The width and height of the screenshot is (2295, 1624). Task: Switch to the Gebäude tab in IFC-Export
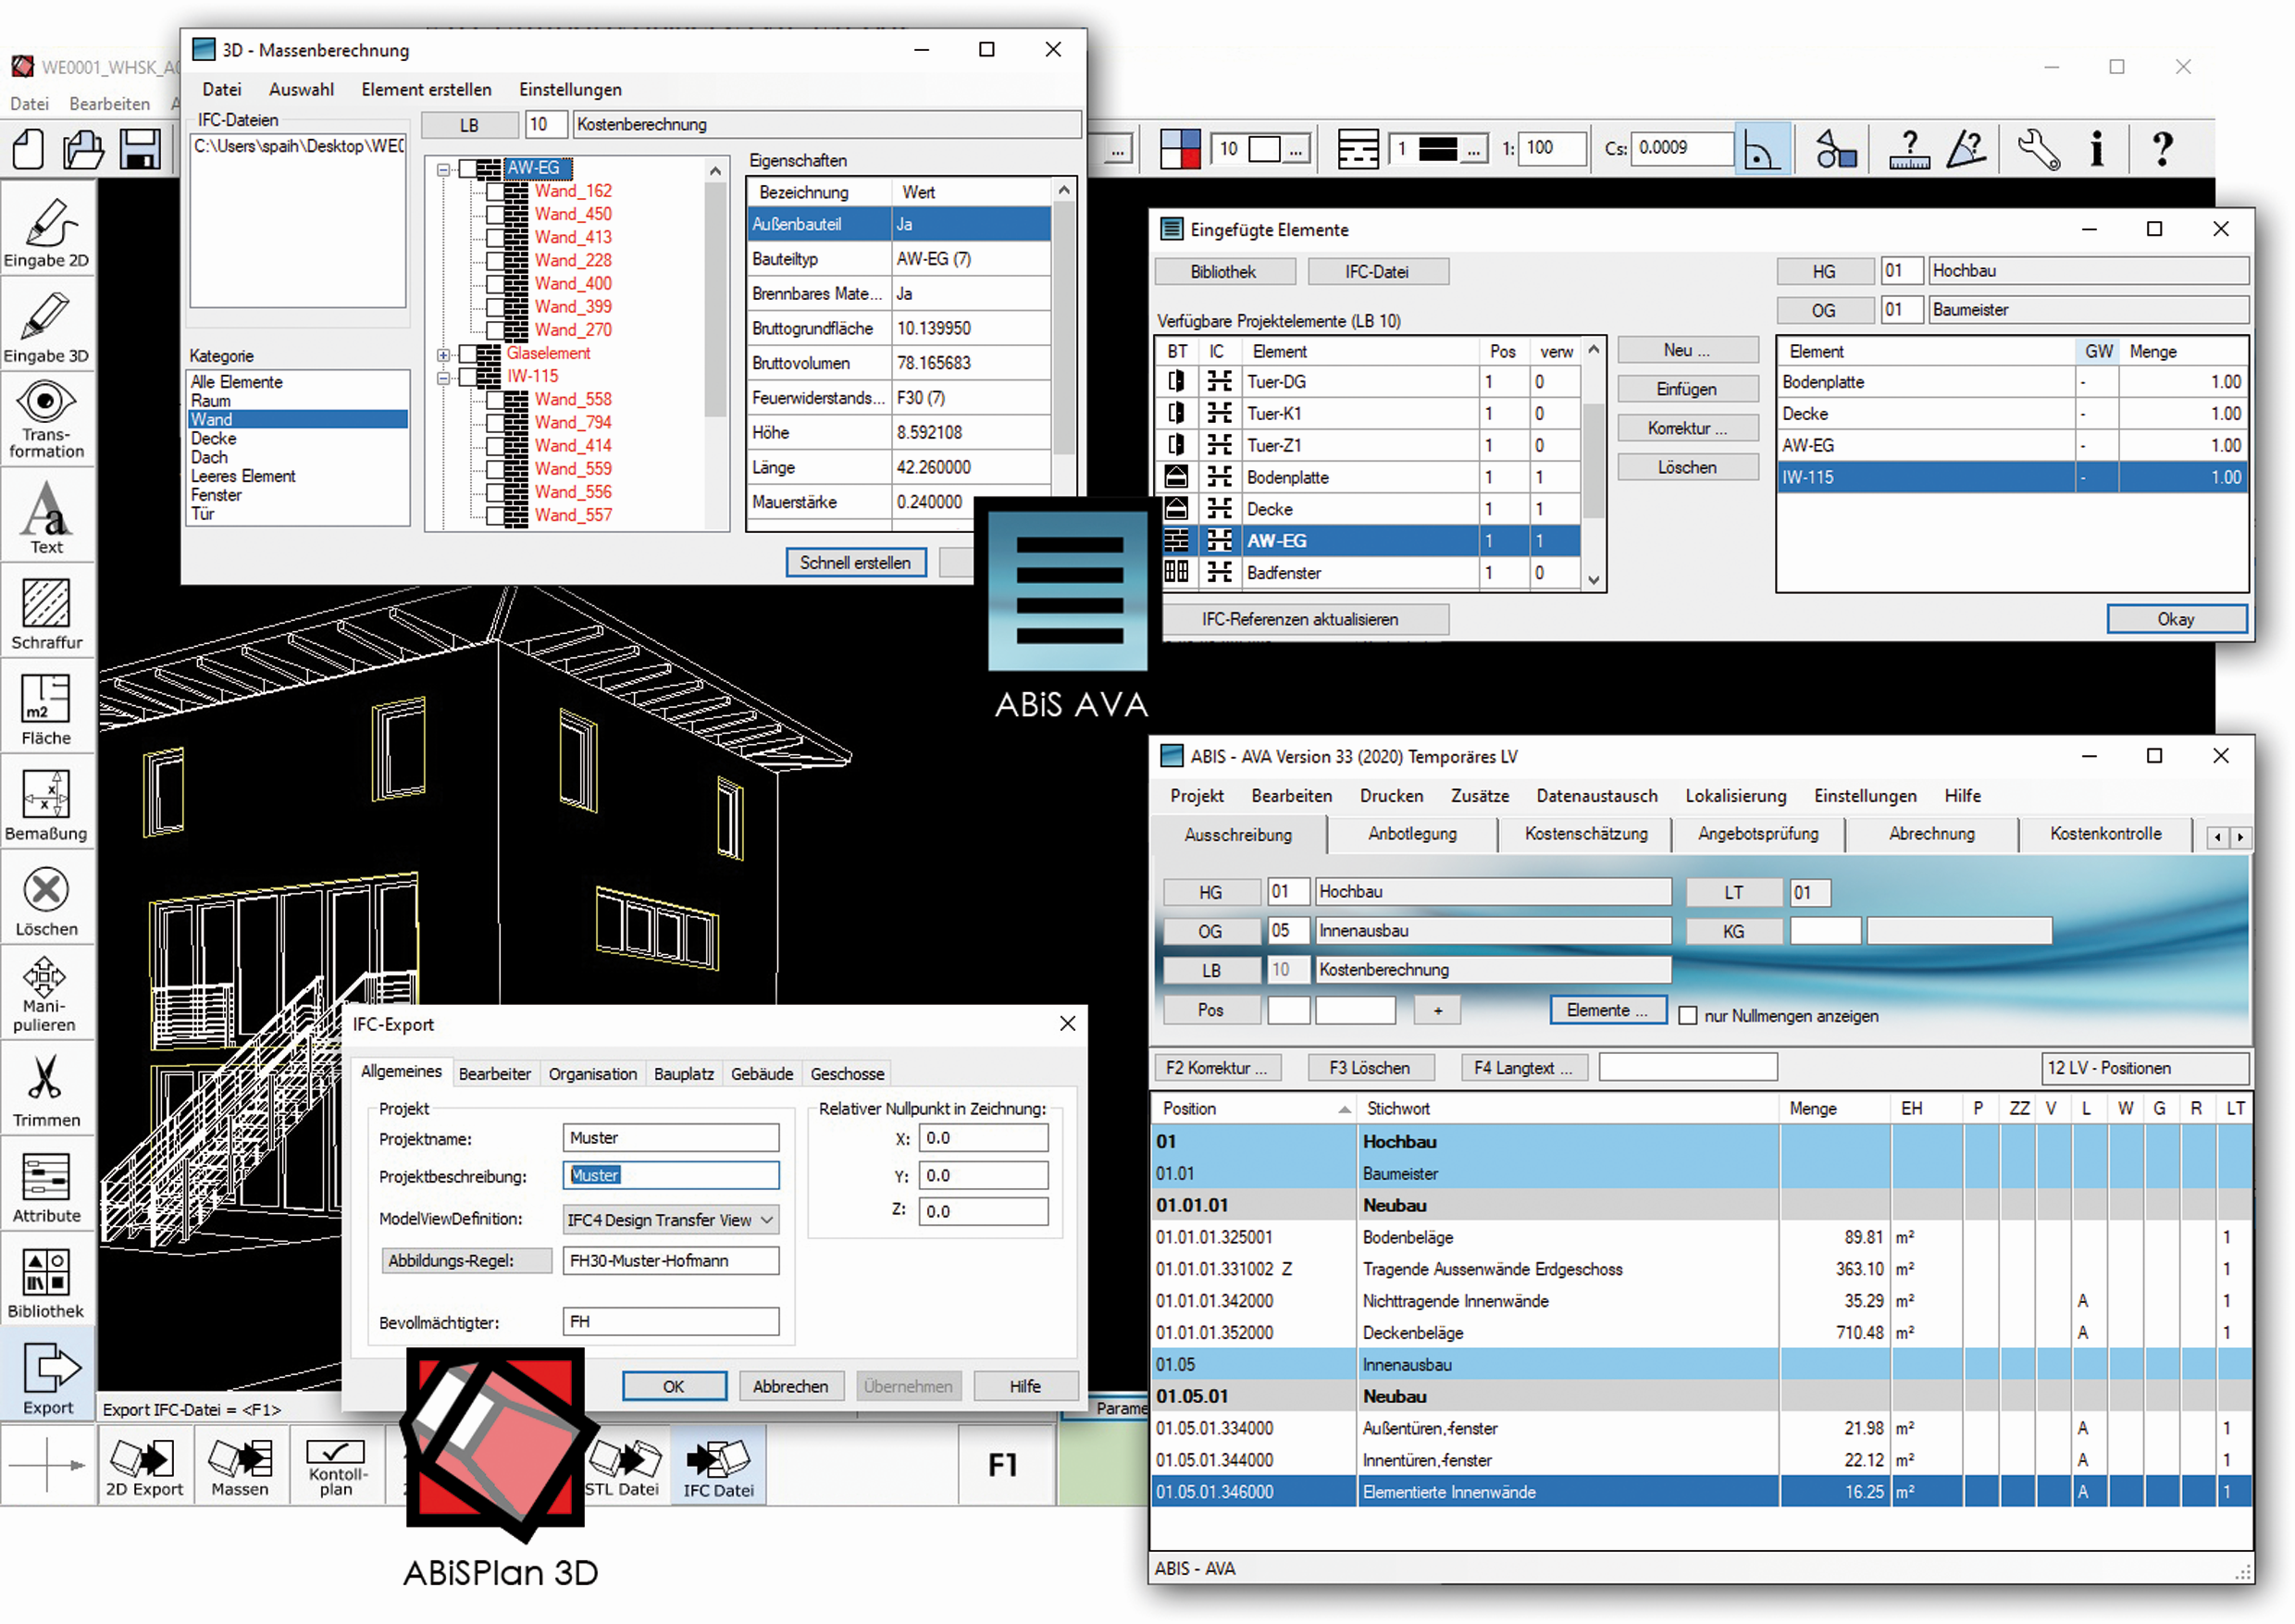point(762,1074)
